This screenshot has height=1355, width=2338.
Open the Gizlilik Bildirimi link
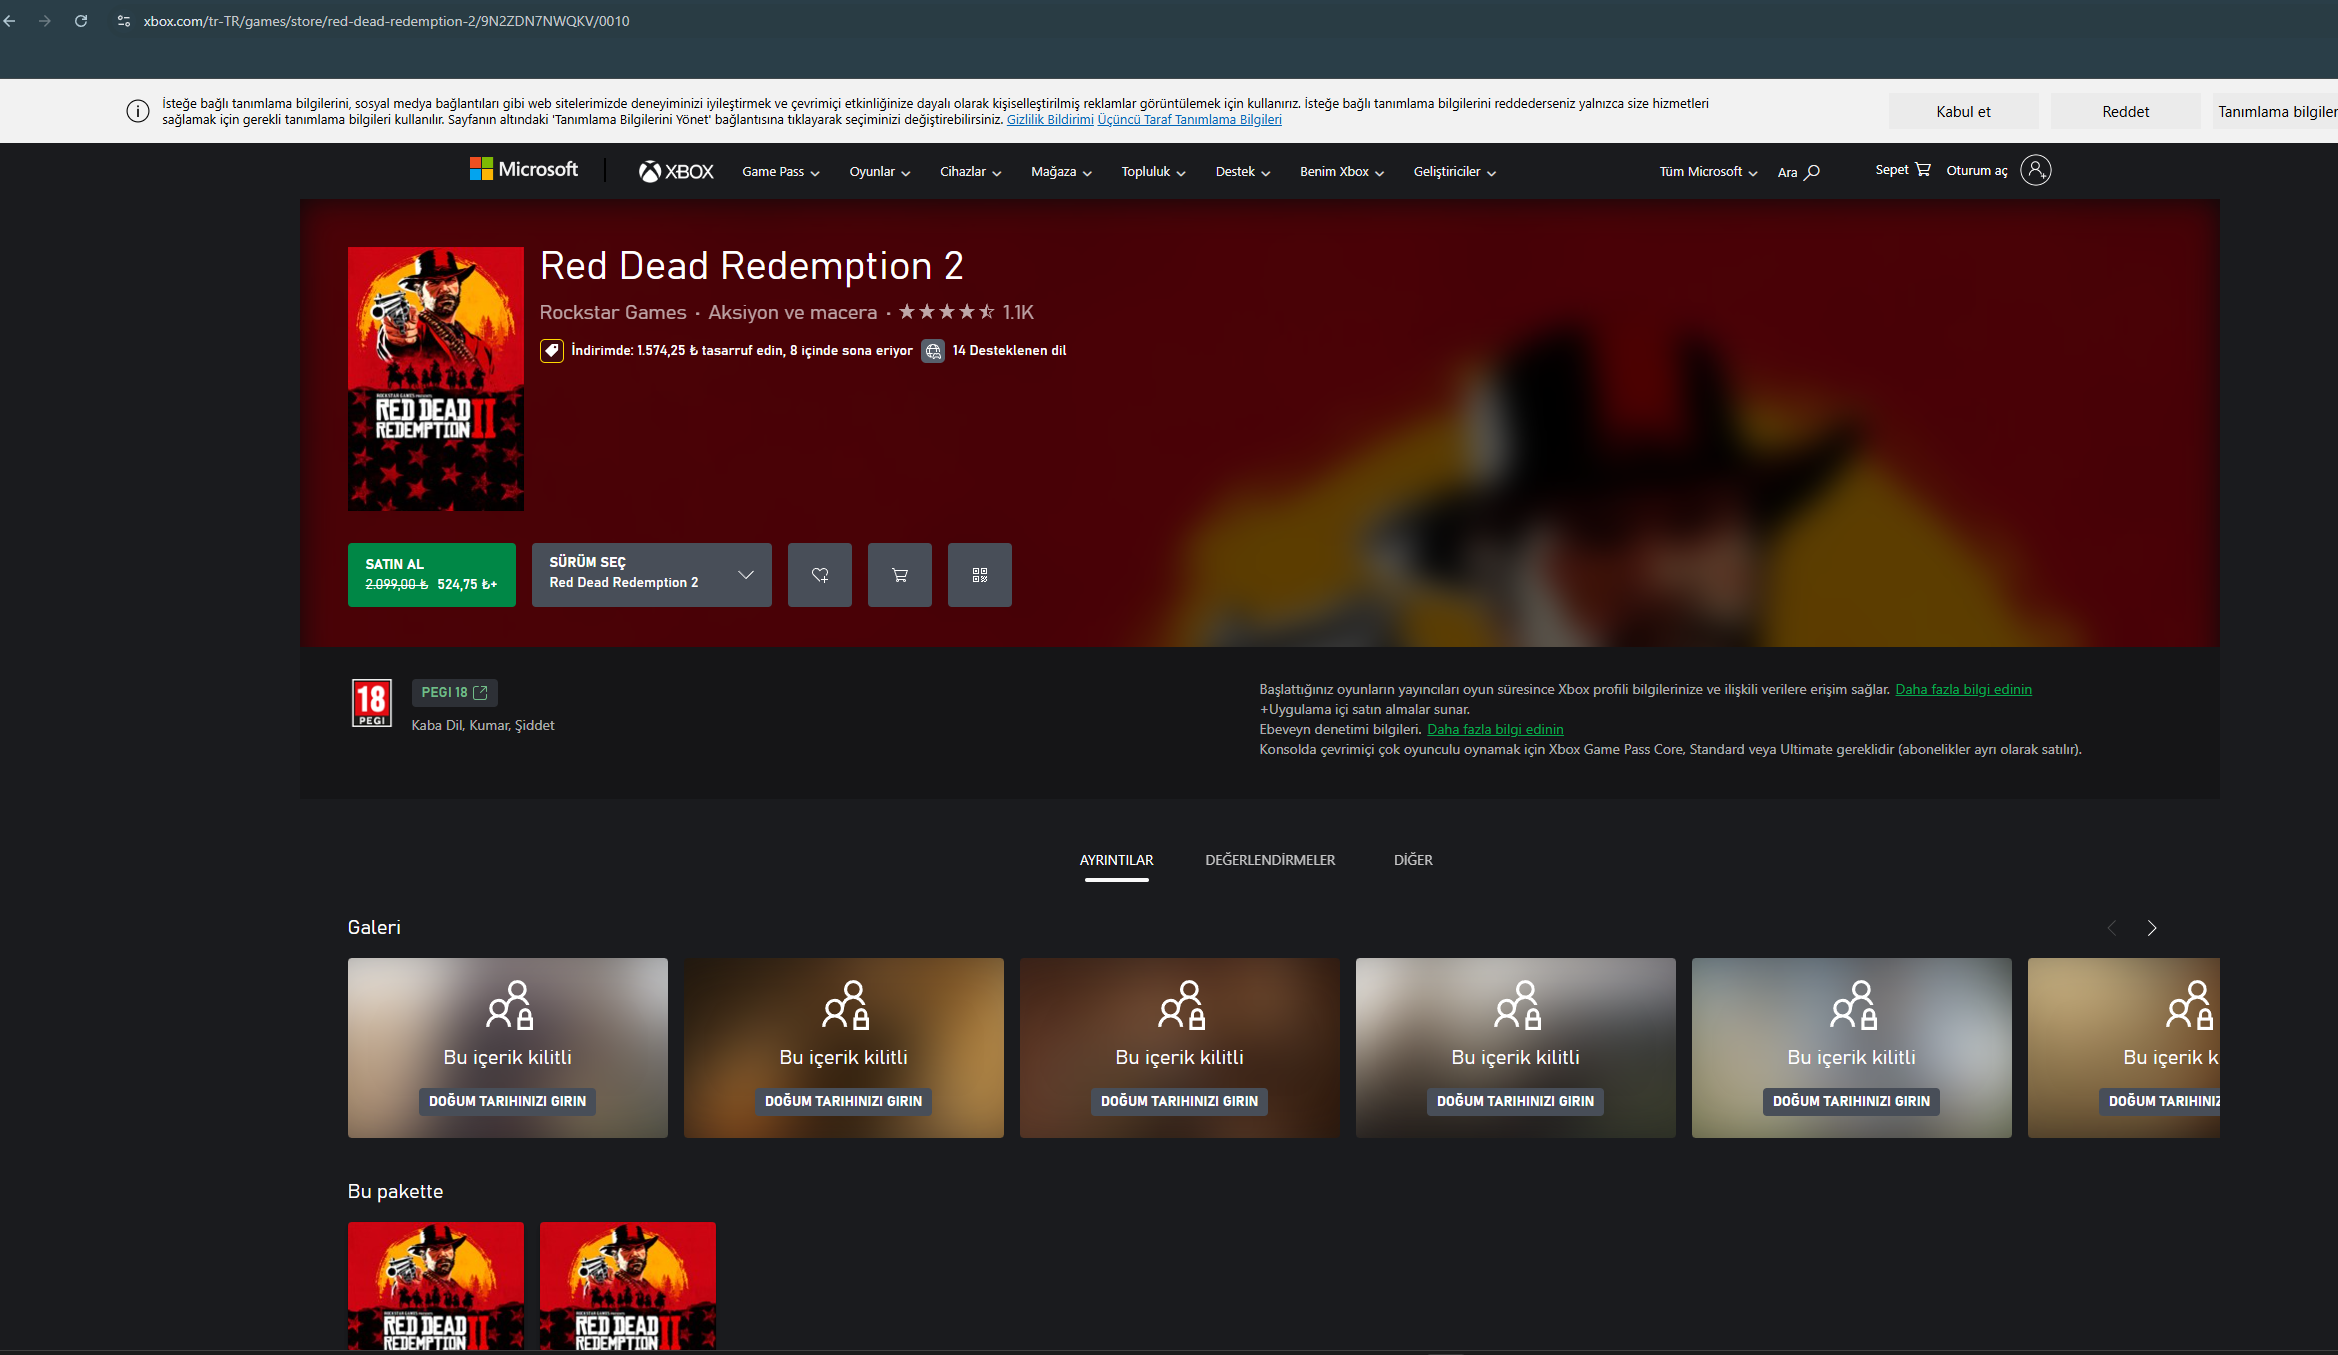coord(1050,120)
